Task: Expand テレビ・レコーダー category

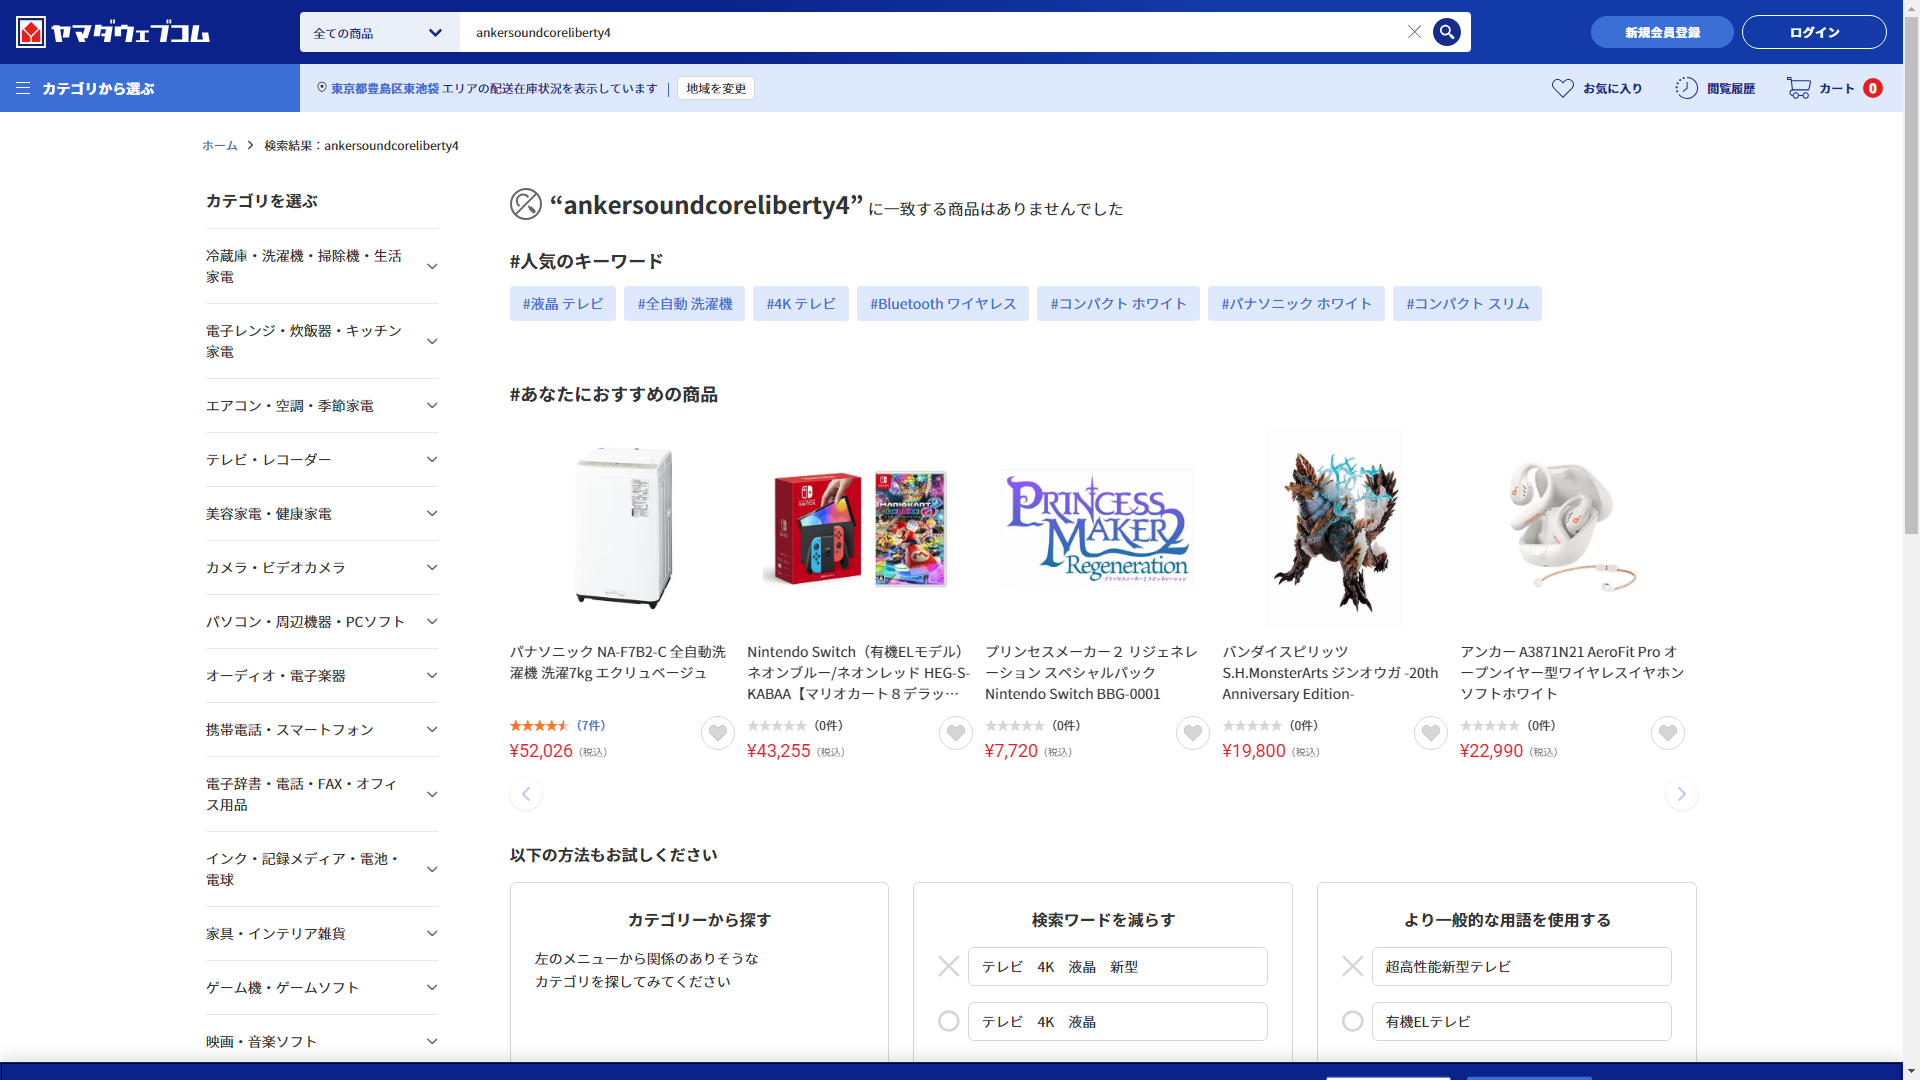Action: click(432, 459)
